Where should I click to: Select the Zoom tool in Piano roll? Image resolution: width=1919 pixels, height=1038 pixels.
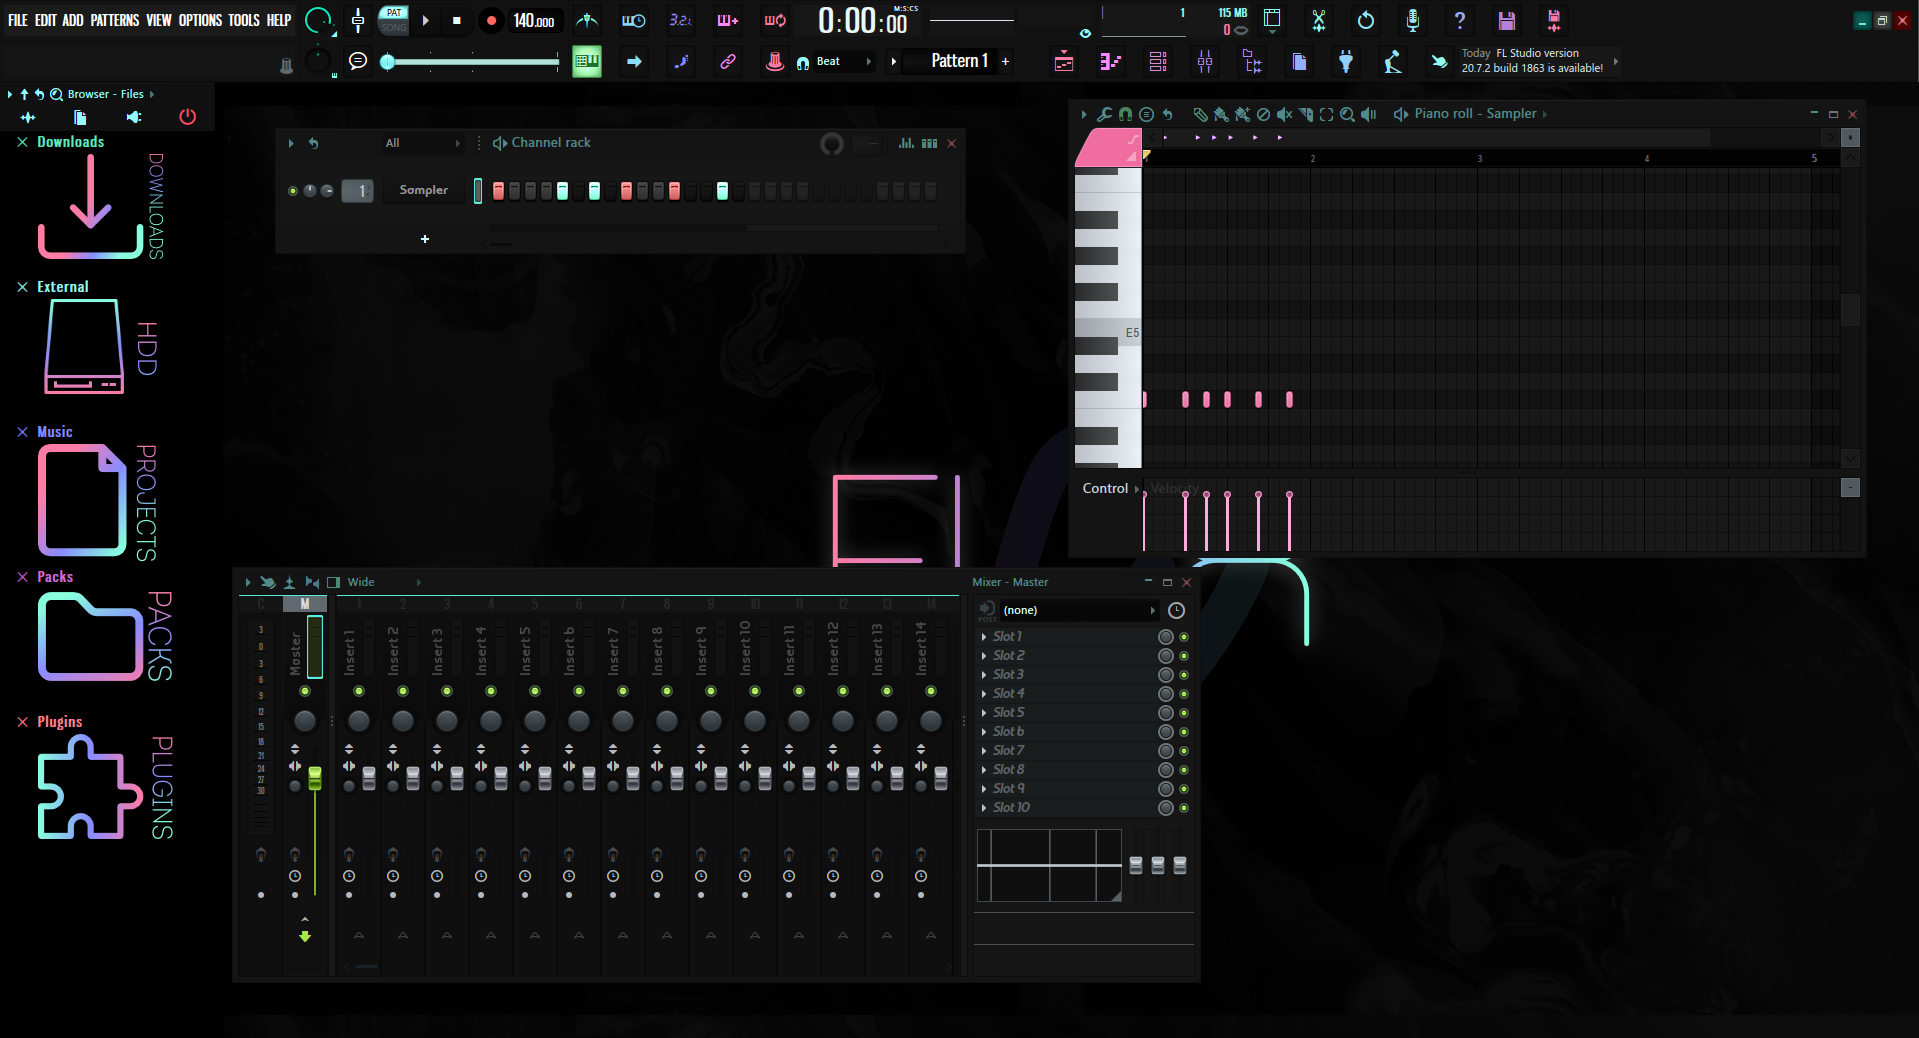[1347, 114]
